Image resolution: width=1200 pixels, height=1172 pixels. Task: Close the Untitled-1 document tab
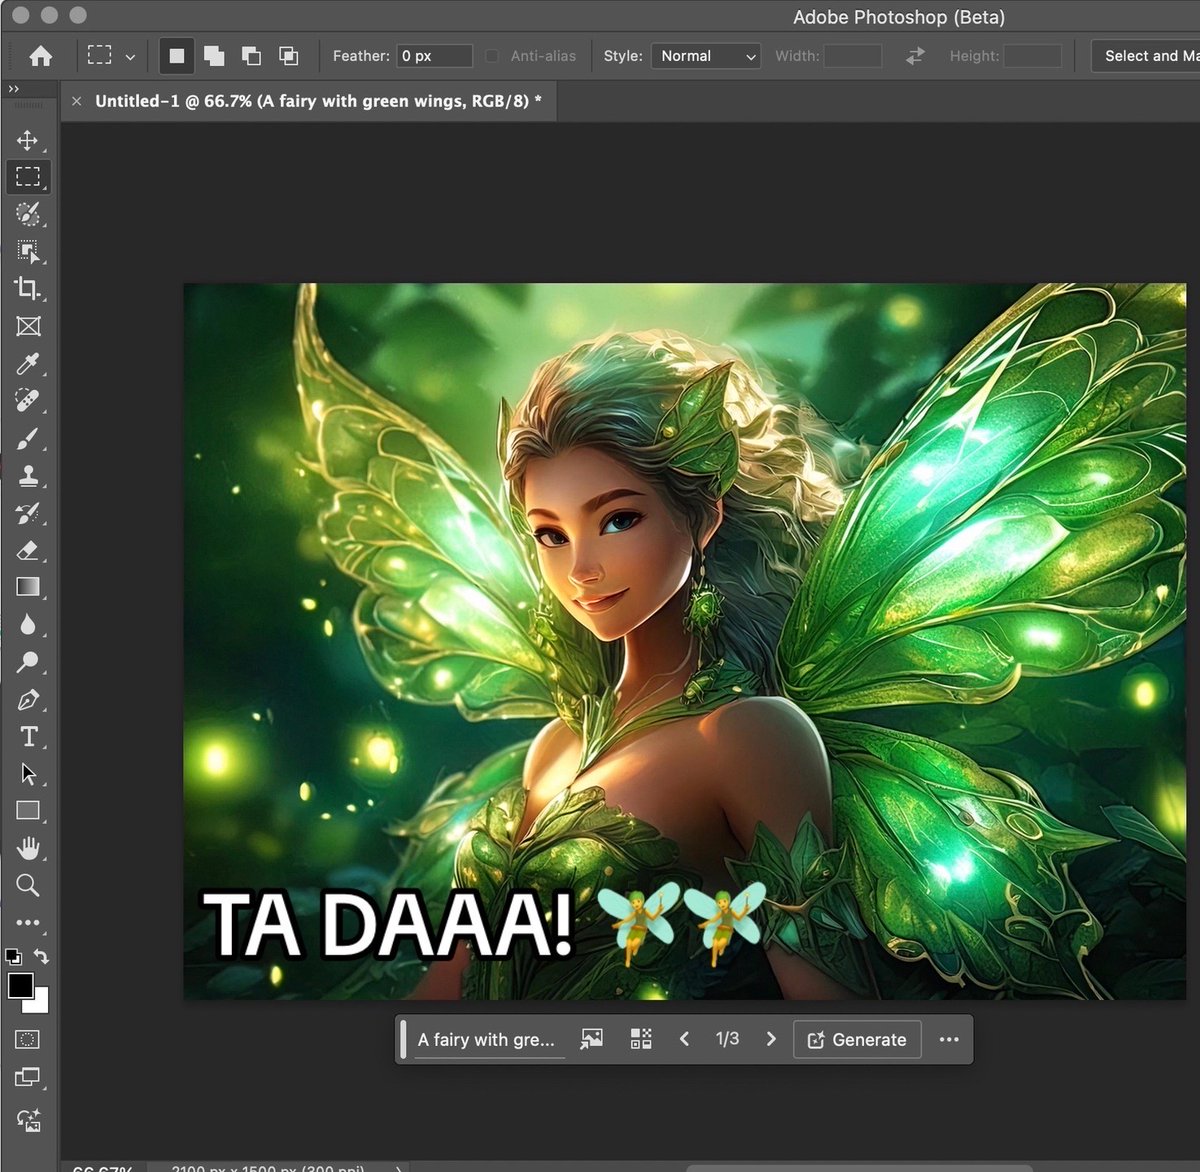tap(76, 101)
